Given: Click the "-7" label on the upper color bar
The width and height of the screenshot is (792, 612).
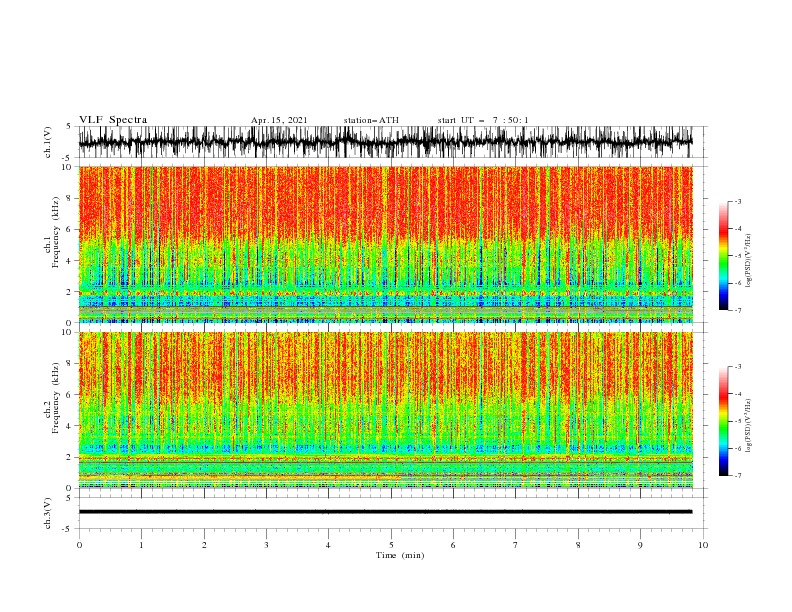Looking at the screenshot, I should 737,310.
